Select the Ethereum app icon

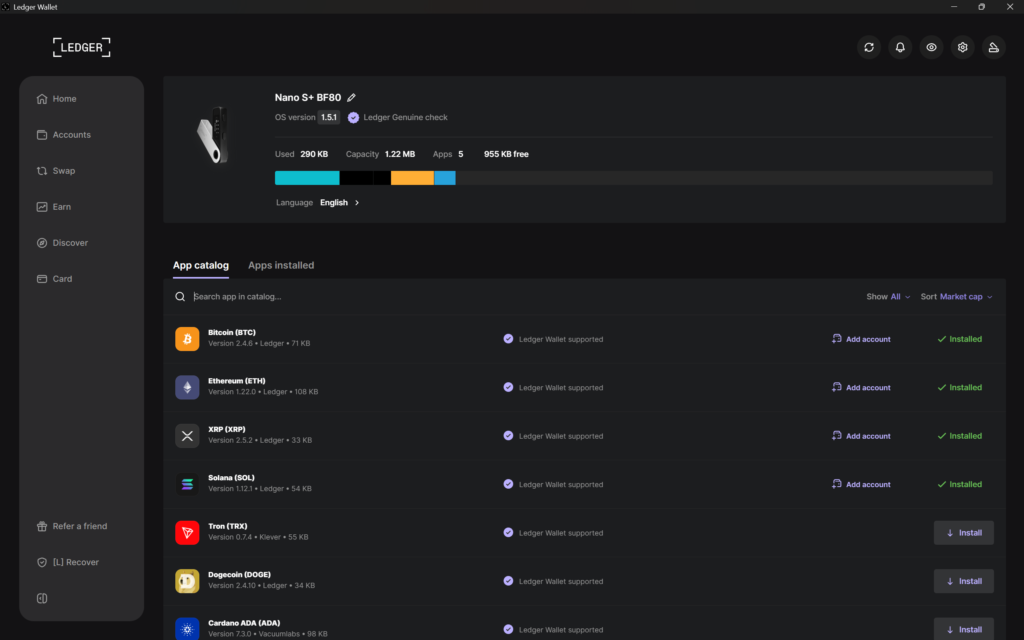point(187,387)
